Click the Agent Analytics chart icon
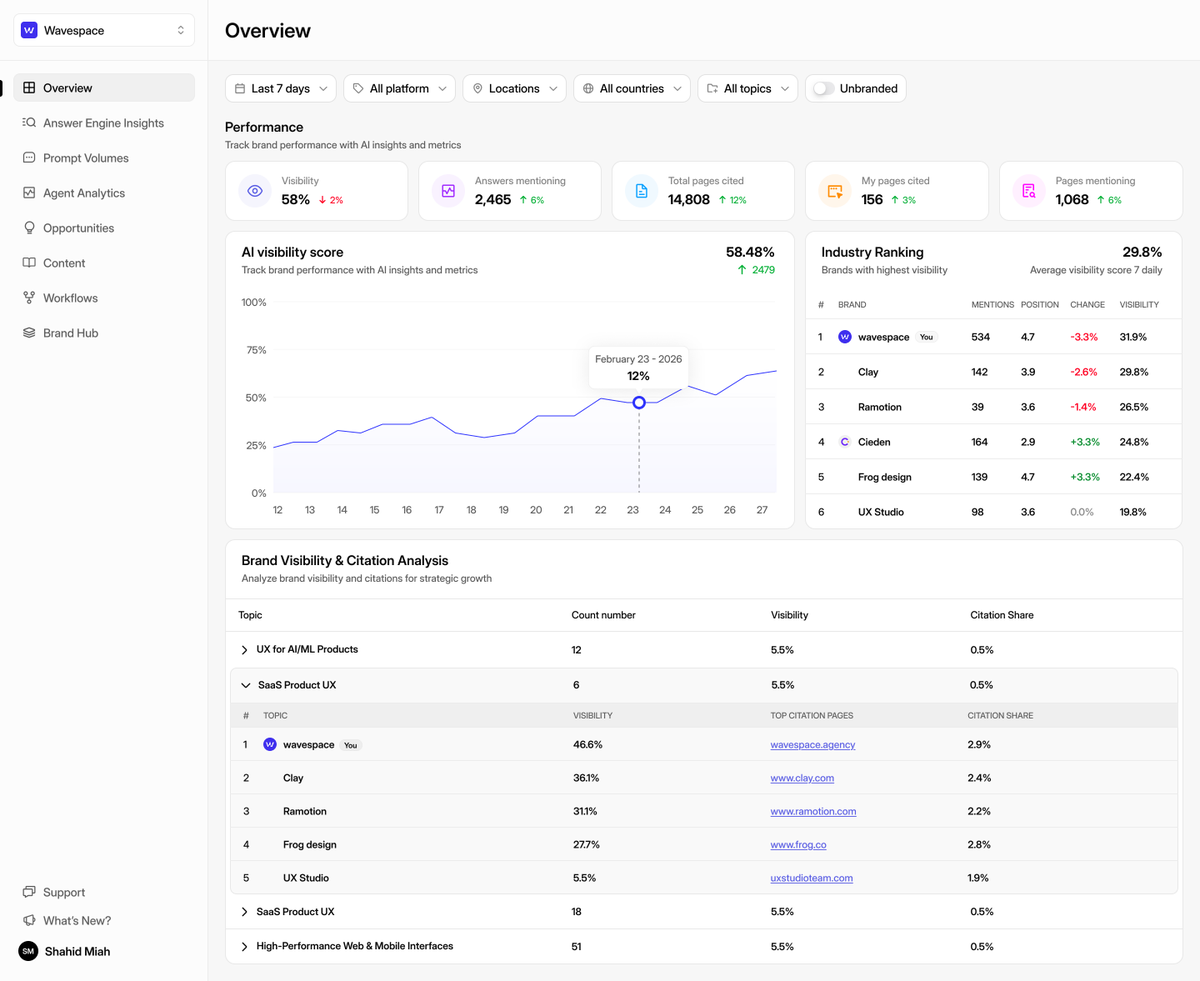 (29, 193)
